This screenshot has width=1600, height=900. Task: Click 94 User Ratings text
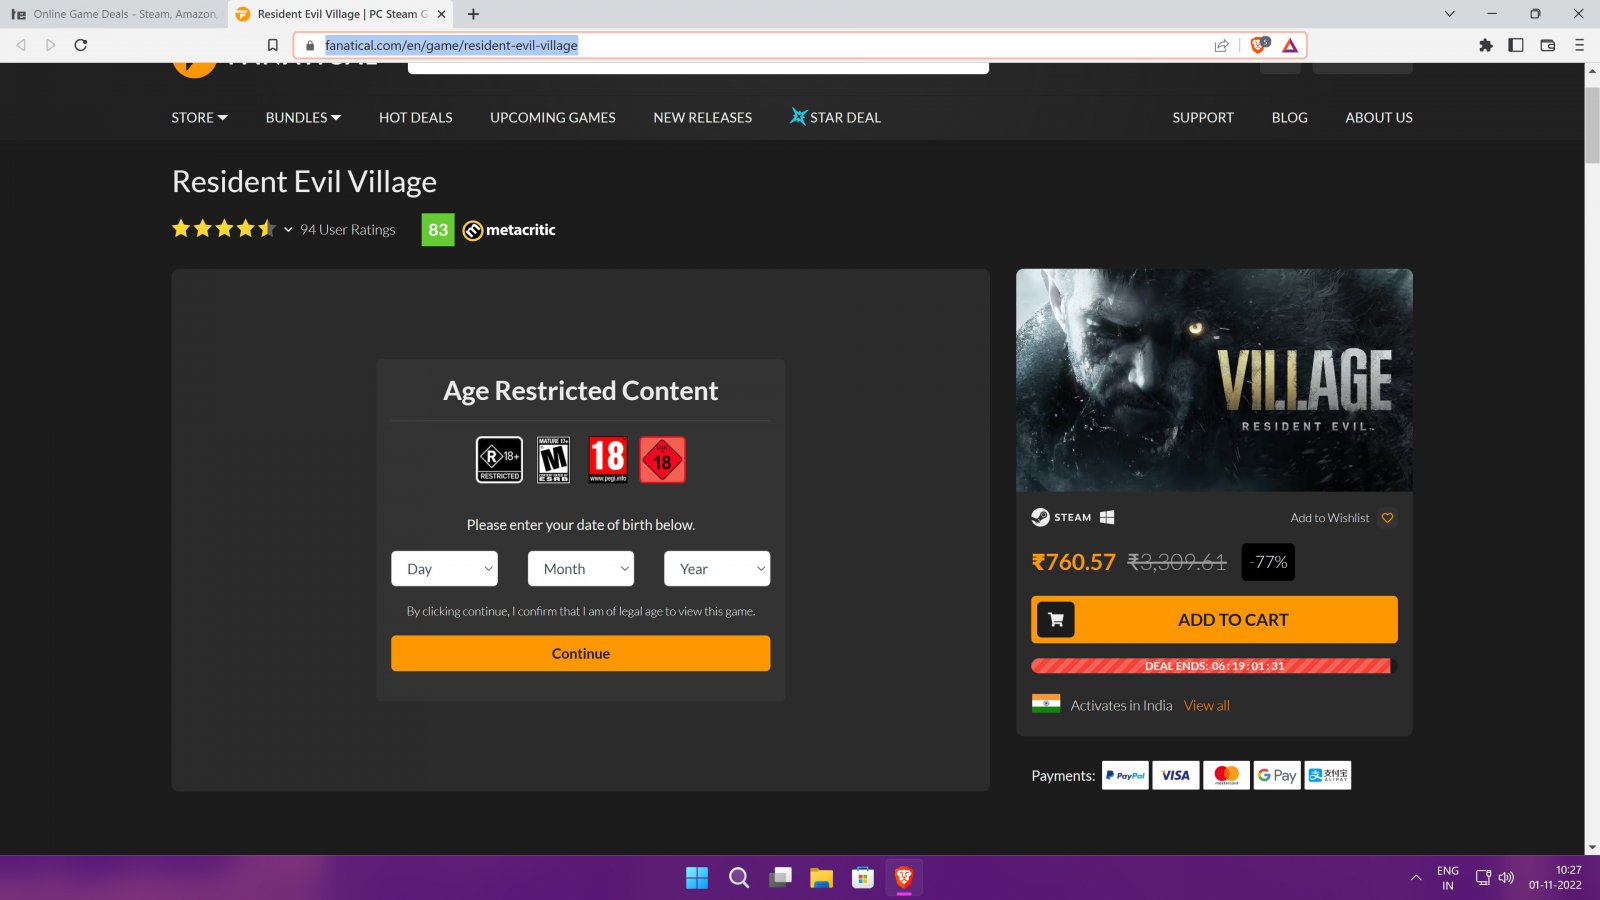[348, 230]
